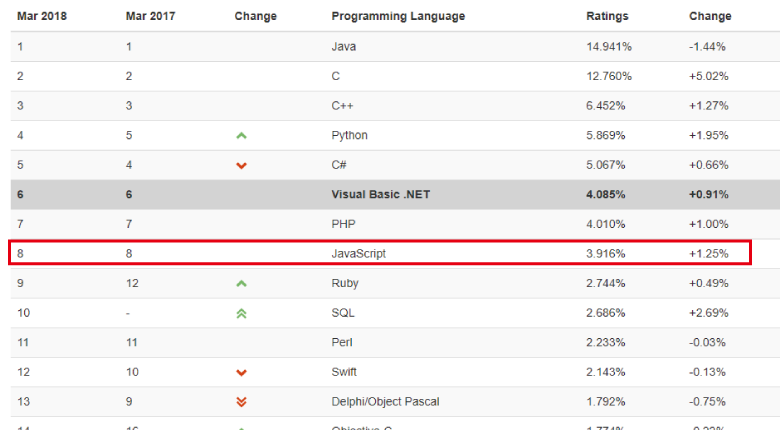Select the C++ language name
The image size is (780, 430).
click(342, 106)
